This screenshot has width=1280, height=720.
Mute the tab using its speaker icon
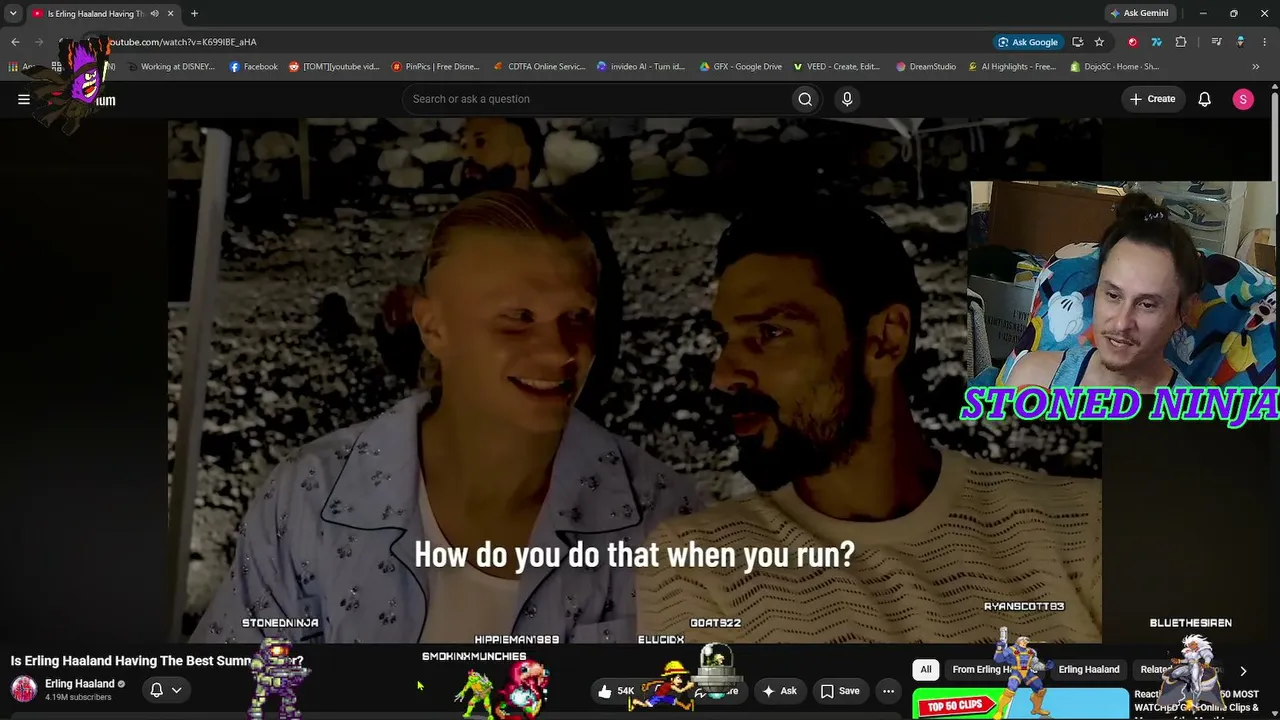(x=154, y=14)
